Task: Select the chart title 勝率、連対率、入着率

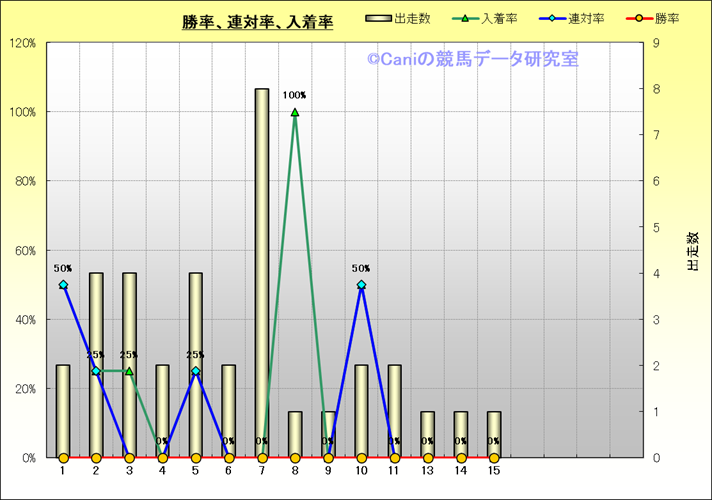Action: pos(257,21)
